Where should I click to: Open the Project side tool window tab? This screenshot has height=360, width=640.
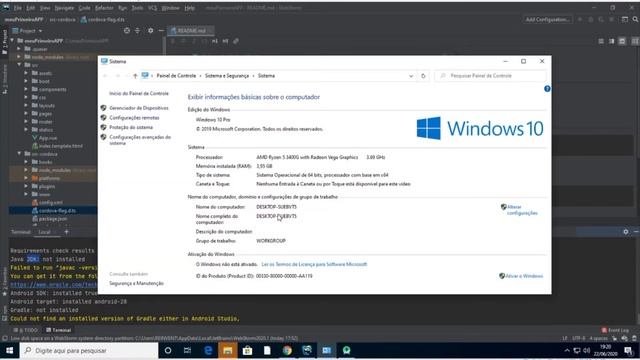pos(4,42)
